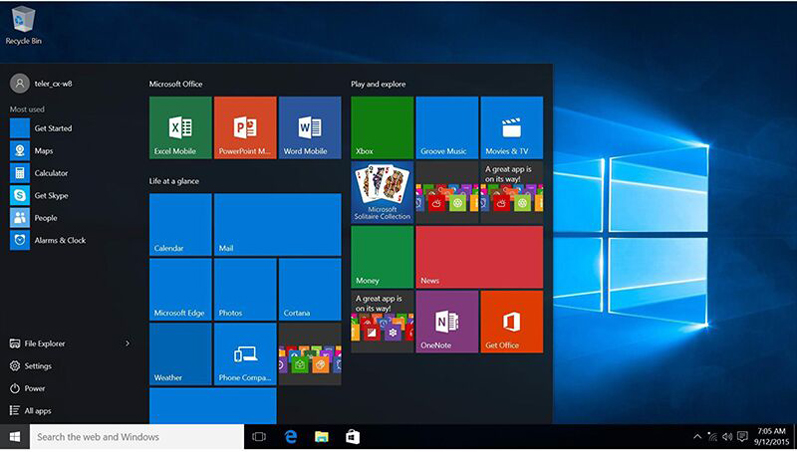Click Play and explore group heading

click(x=378, y=84)
